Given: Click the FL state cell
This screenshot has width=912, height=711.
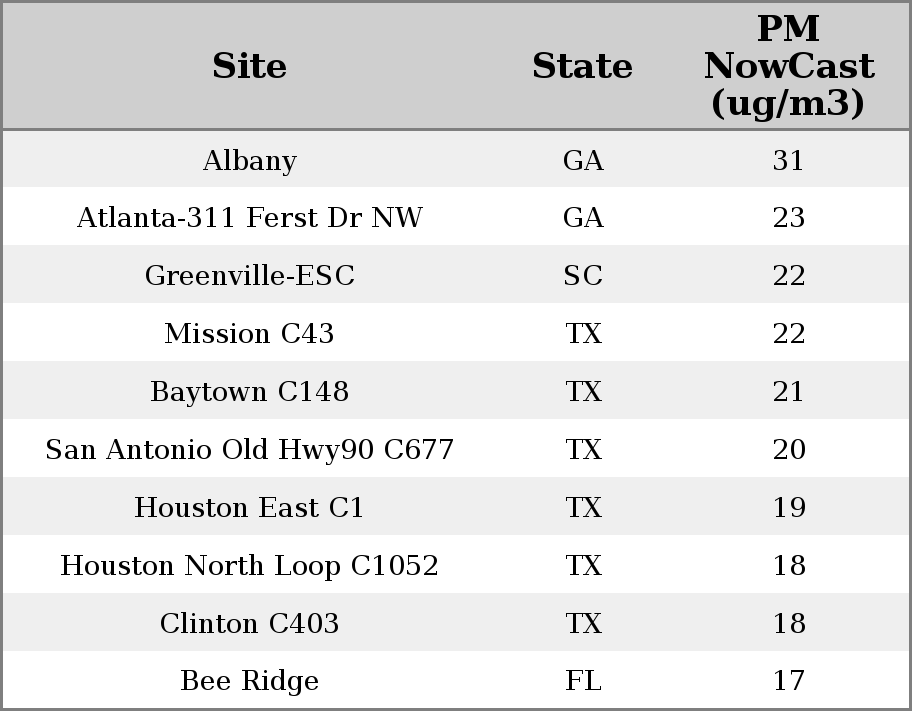Looking at the screenshot, I should [x=583, y=681].
